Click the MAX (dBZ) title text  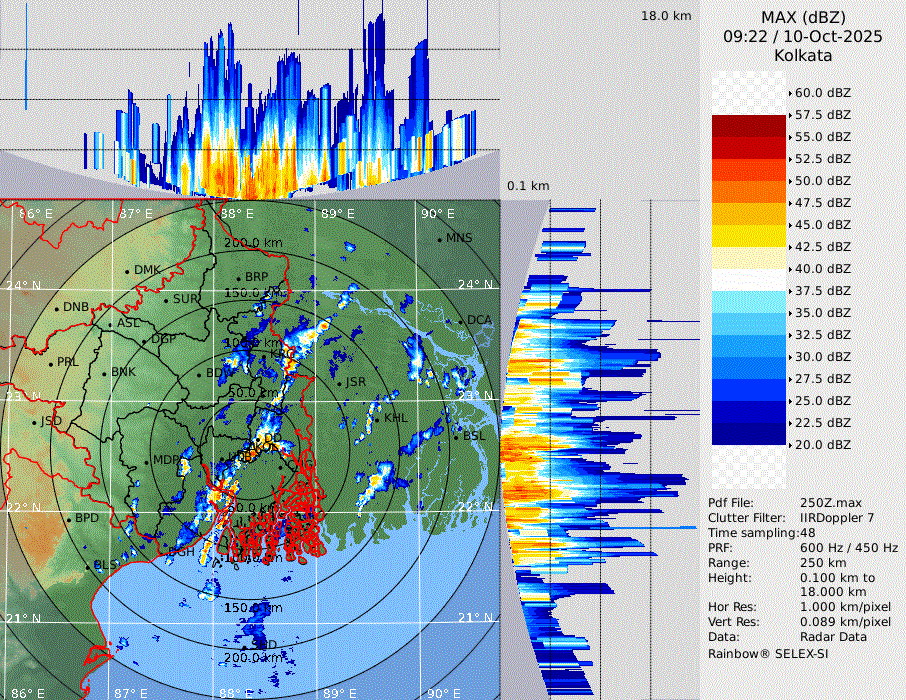(802, 17)
